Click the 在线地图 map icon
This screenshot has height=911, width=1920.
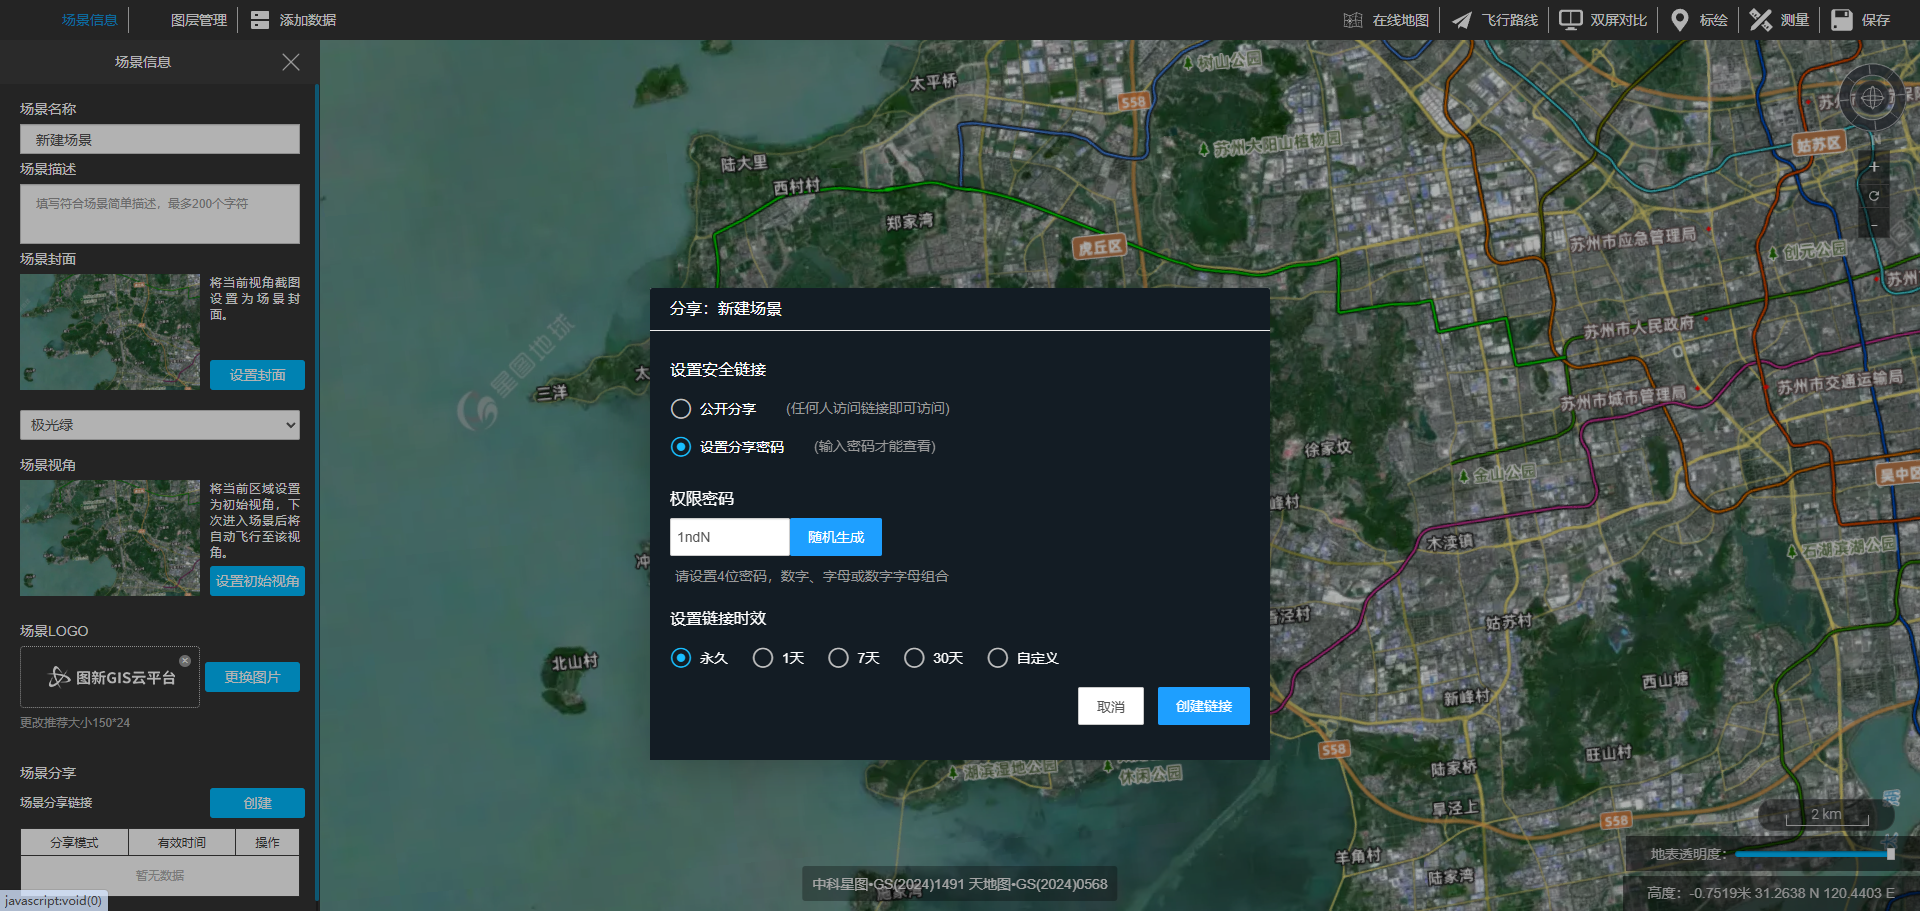(1353, 20)
